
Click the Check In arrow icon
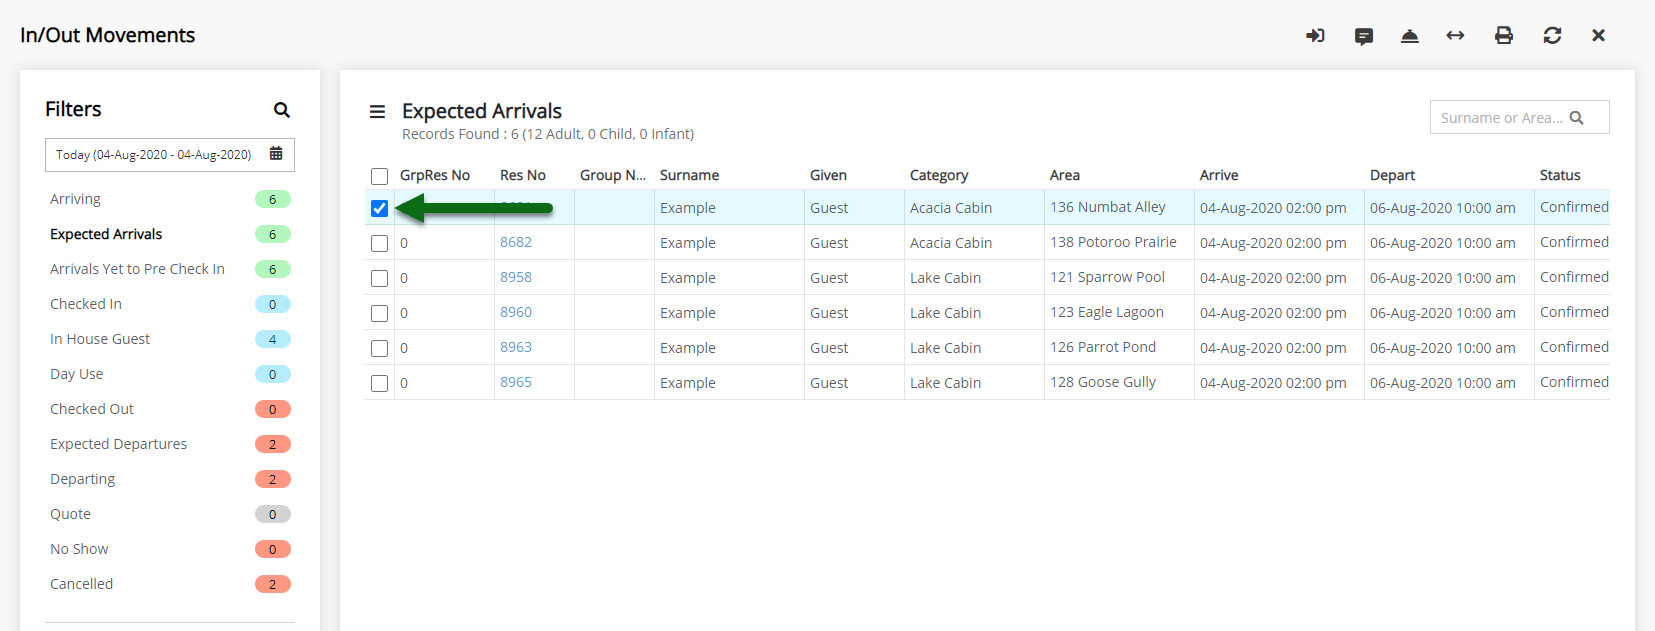[1315, 36]
